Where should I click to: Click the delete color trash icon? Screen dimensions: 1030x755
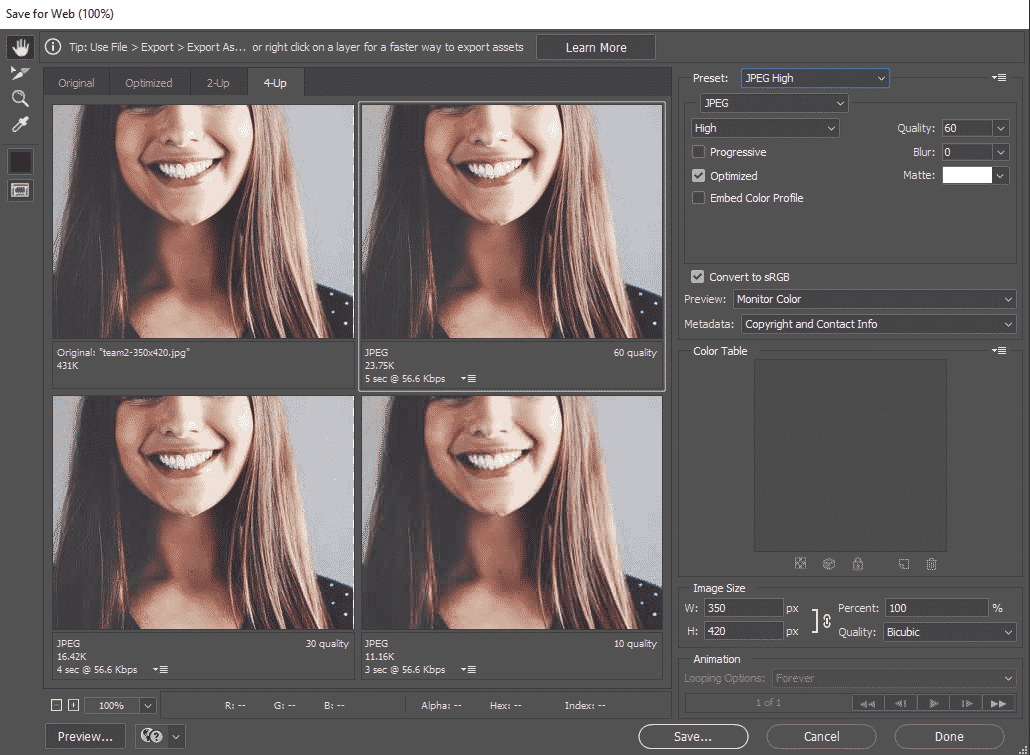click(x=931, y=564)
